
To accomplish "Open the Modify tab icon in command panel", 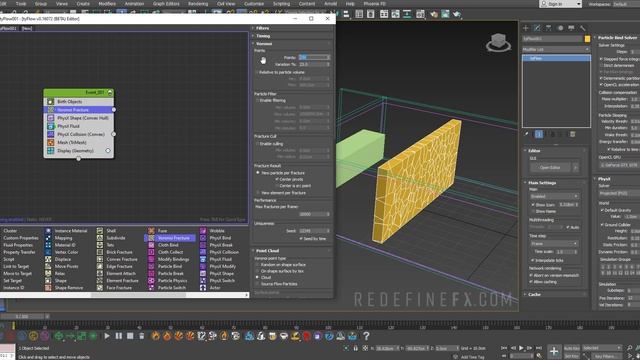I will click(x=537, y=28).
